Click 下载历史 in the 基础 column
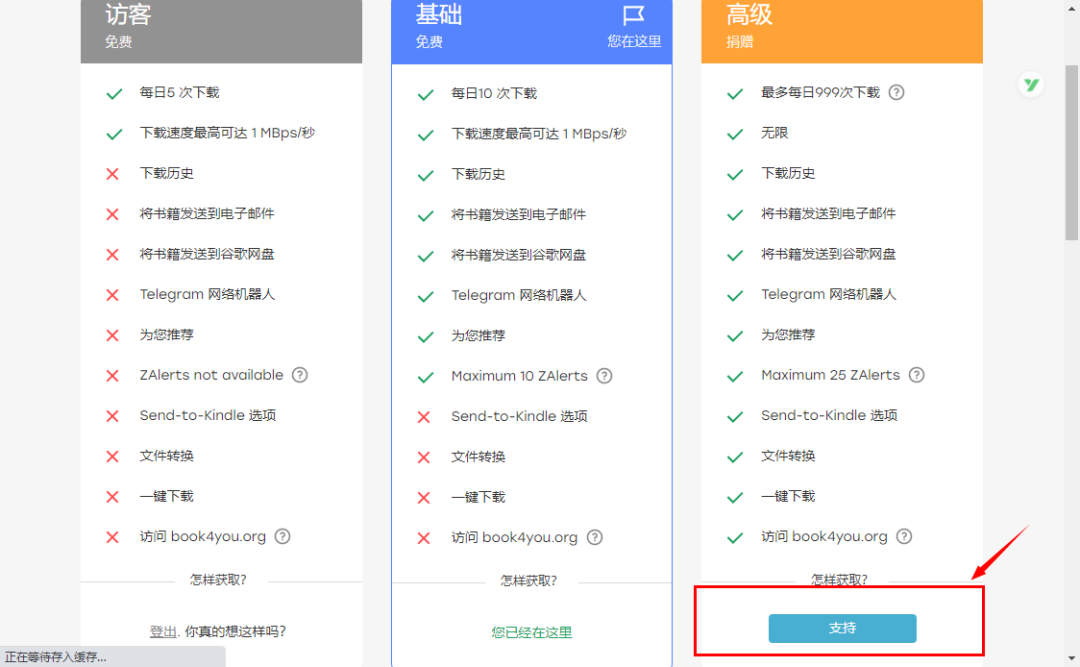Viewport: 1080px width, 667px height. coord(478,174)
